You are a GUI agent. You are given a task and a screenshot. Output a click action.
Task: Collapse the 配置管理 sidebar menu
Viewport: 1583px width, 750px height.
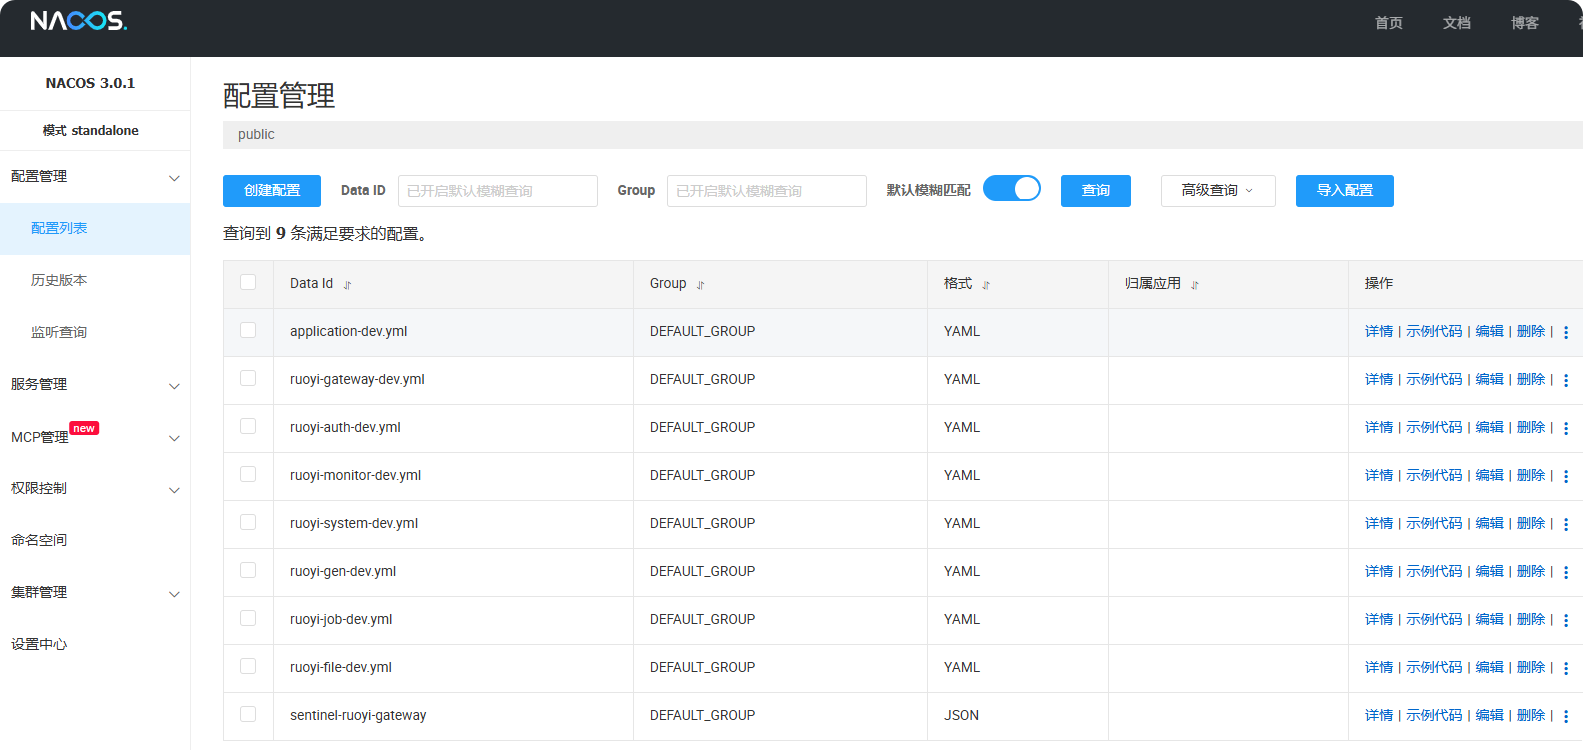pyautogui.click(x=95, y=177)
